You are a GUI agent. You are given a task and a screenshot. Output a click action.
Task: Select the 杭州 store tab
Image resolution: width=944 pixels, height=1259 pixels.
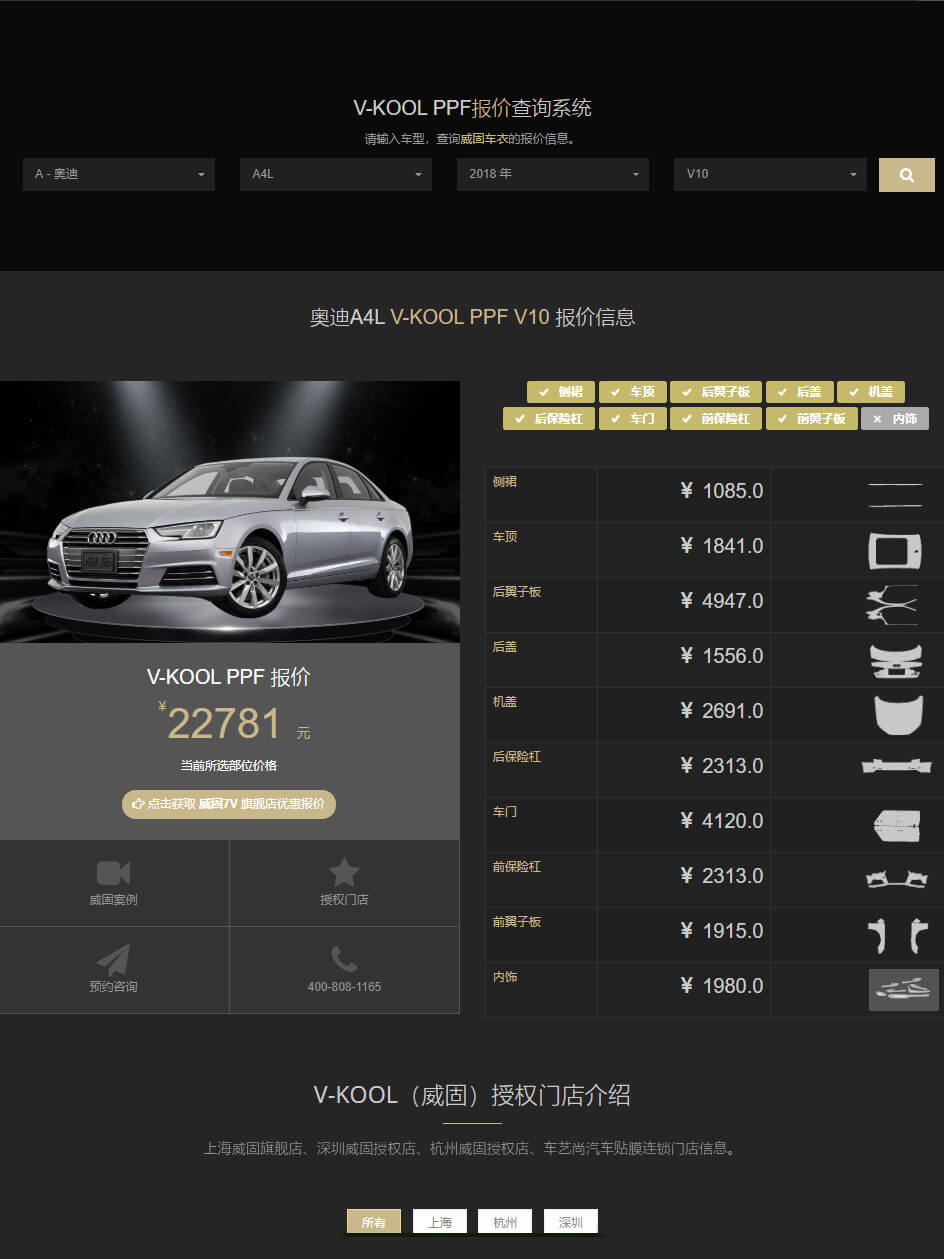click(505, 1222)
